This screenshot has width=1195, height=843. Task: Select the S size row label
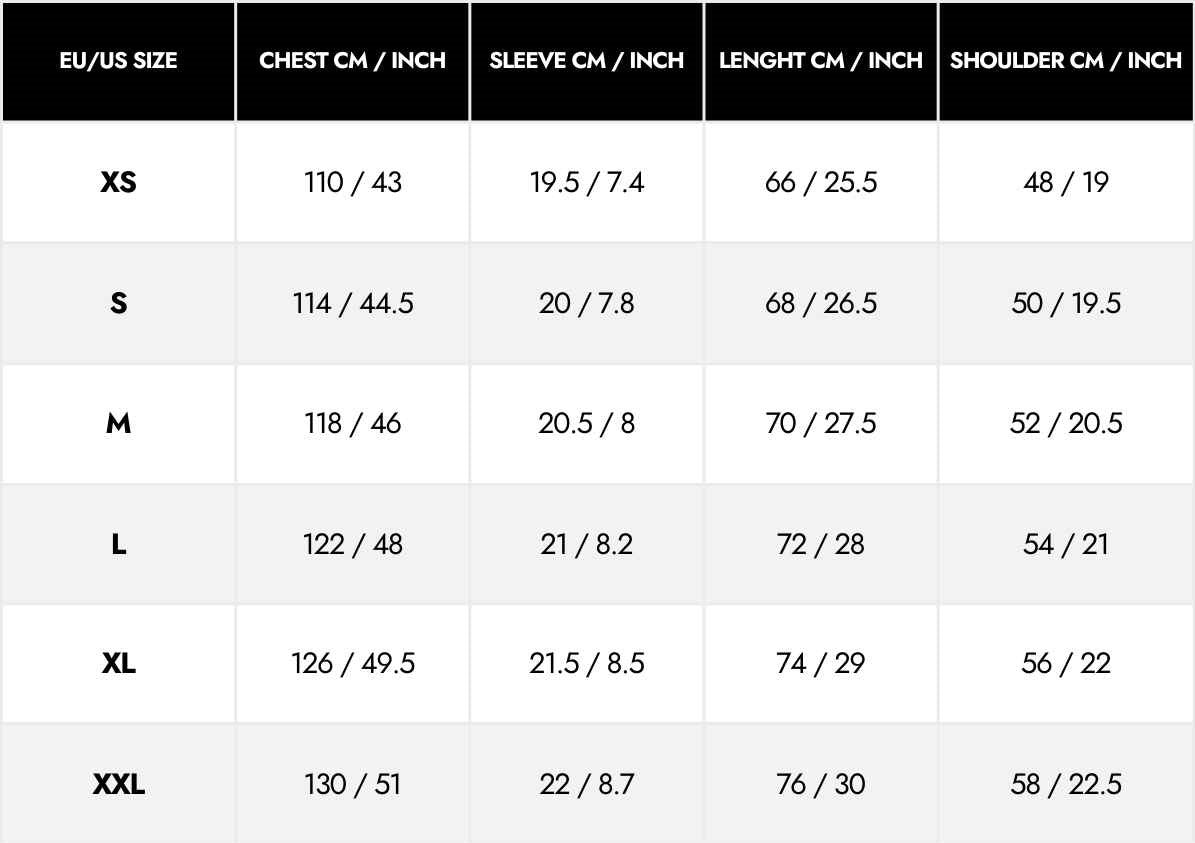(x=118, y=303)
